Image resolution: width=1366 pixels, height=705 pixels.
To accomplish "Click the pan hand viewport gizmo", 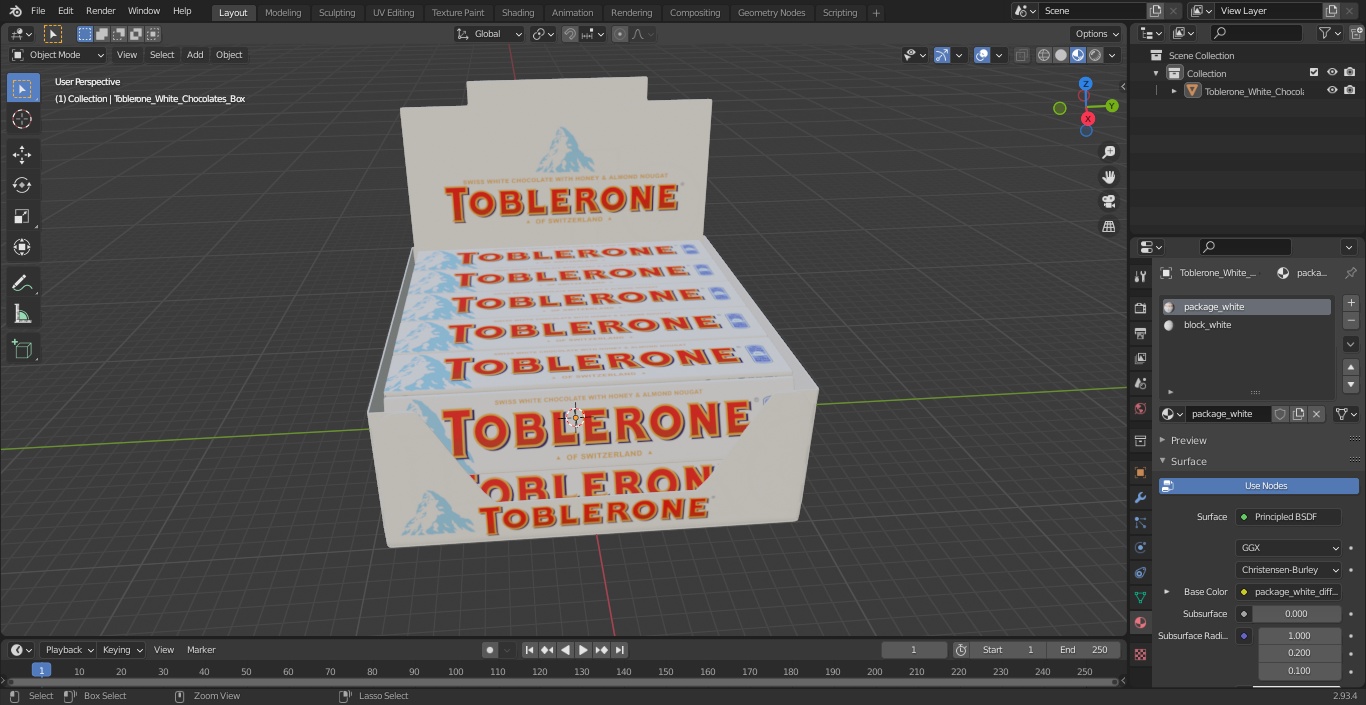I will pyautogui.click(x=1108, y=177).
